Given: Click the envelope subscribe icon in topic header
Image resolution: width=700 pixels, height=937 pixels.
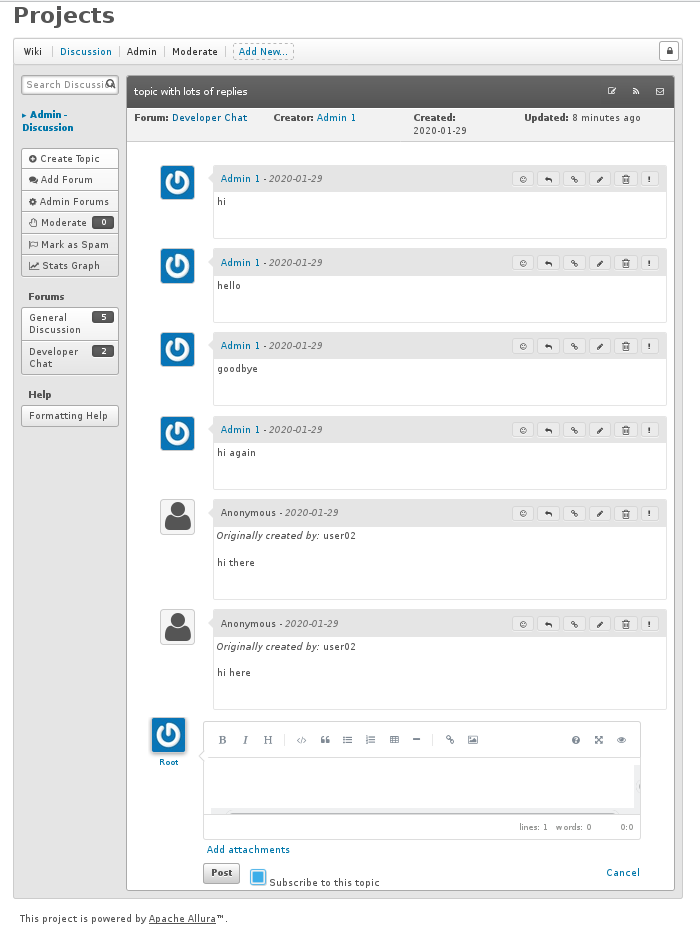Looking at the screenshot, I should tap(660, 92).
